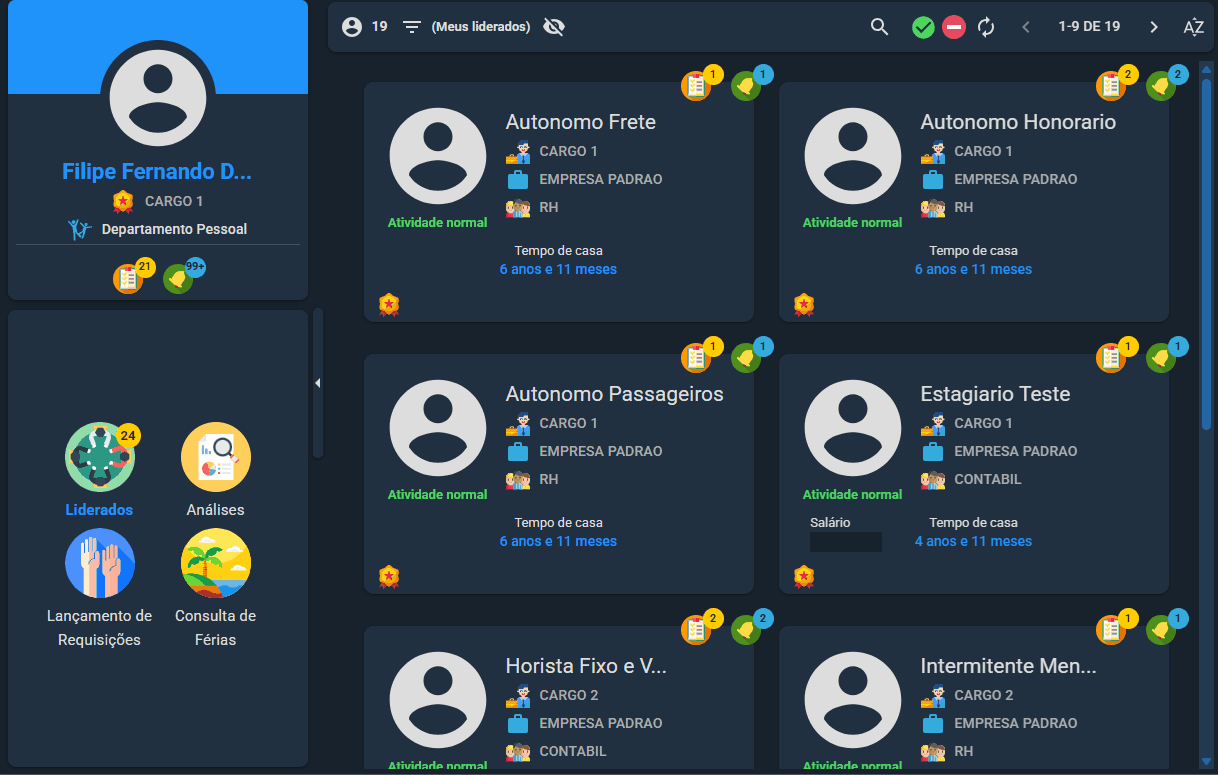Screen dimensions: 1218x775
Task: Click Autonomo Passageiros' medal badge icon
Action: (x=389, y=576)
